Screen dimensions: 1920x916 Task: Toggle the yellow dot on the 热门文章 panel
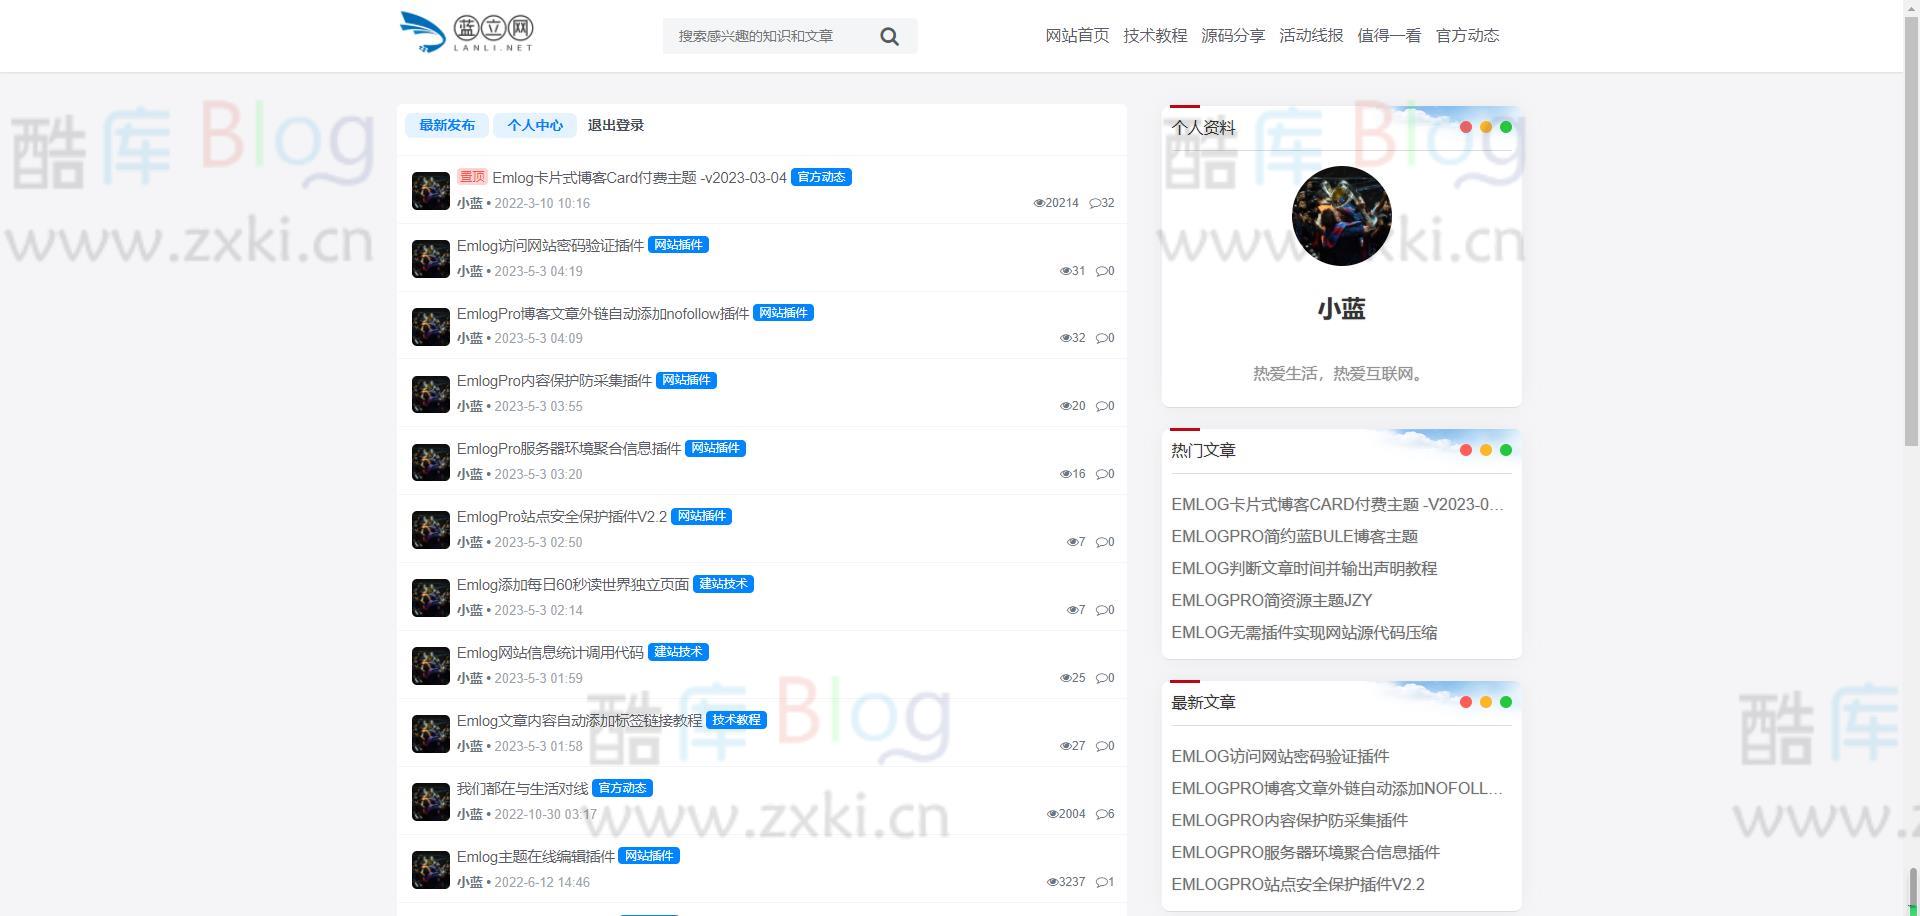coord(1485,450)
